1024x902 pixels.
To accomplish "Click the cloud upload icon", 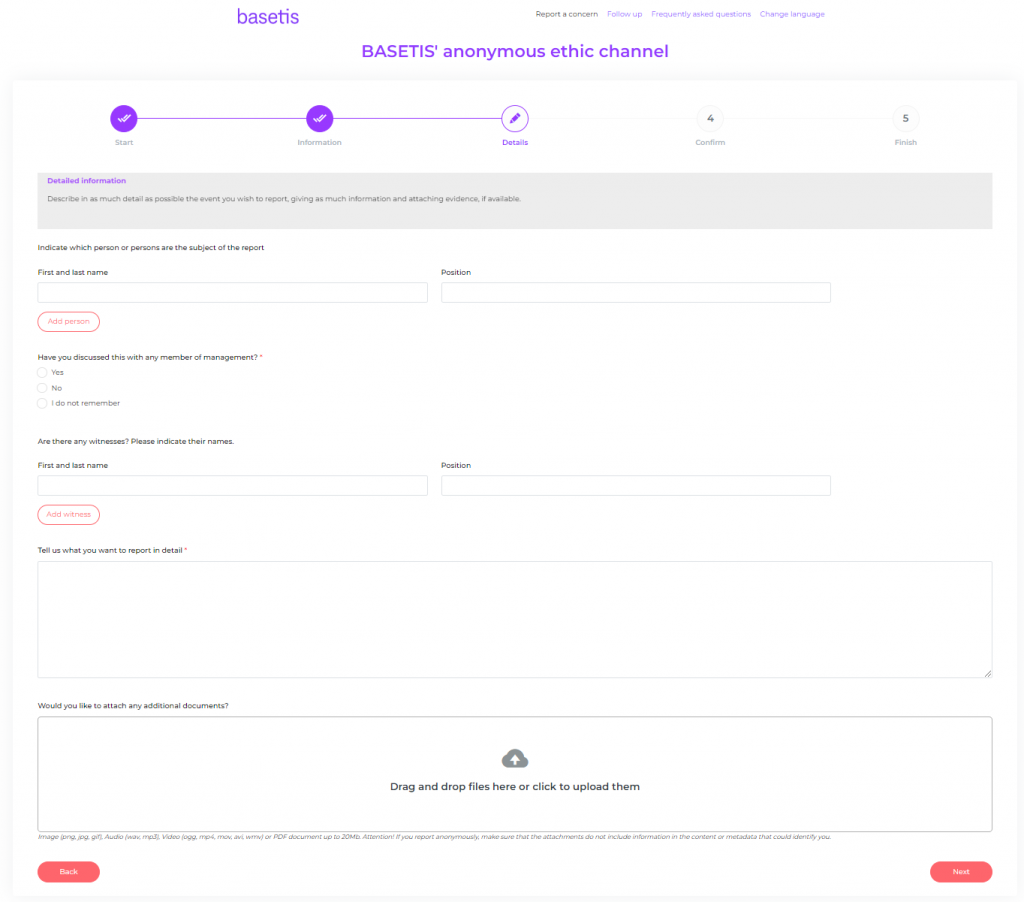I will point(515,758).
